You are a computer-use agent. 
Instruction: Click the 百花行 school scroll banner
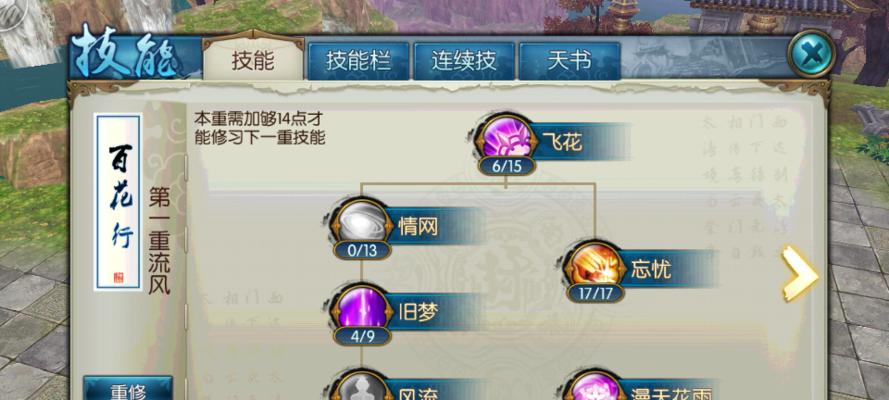118,202
